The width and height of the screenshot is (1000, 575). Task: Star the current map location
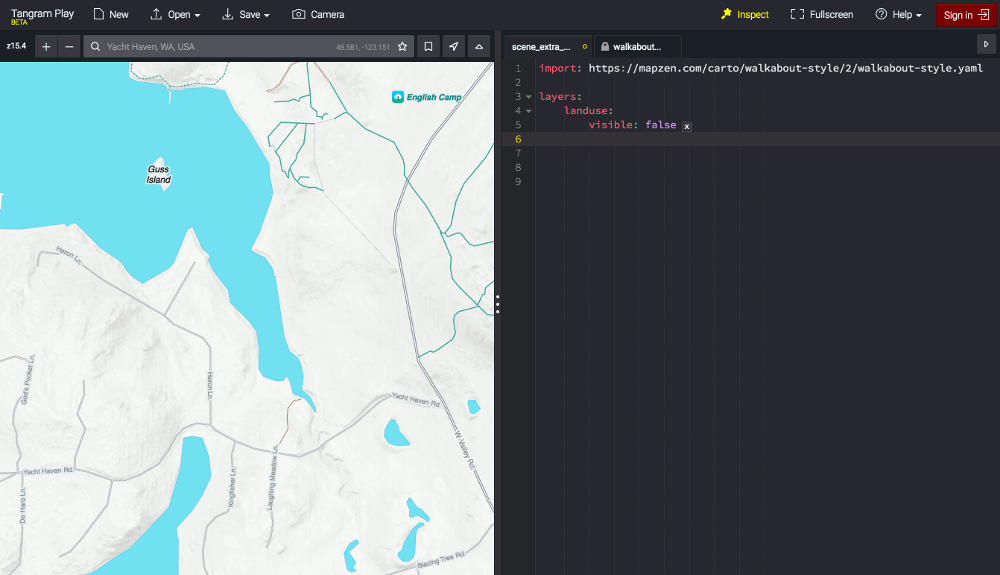click(x=402, y=47)
